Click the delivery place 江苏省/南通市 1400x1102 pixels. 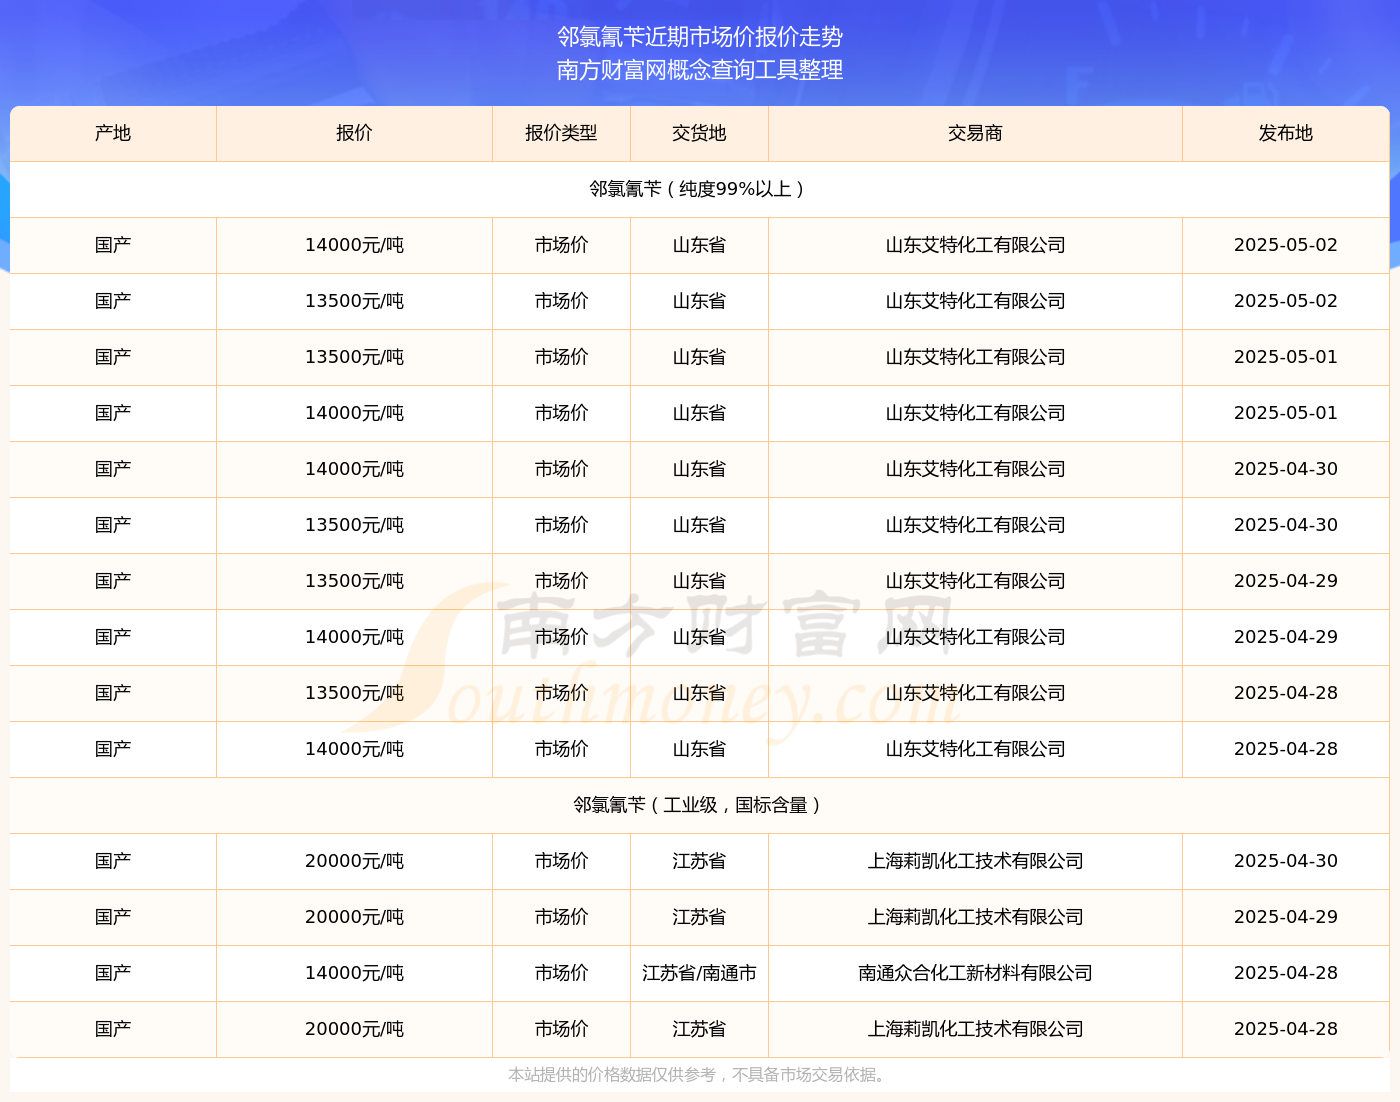click(699, 973)
